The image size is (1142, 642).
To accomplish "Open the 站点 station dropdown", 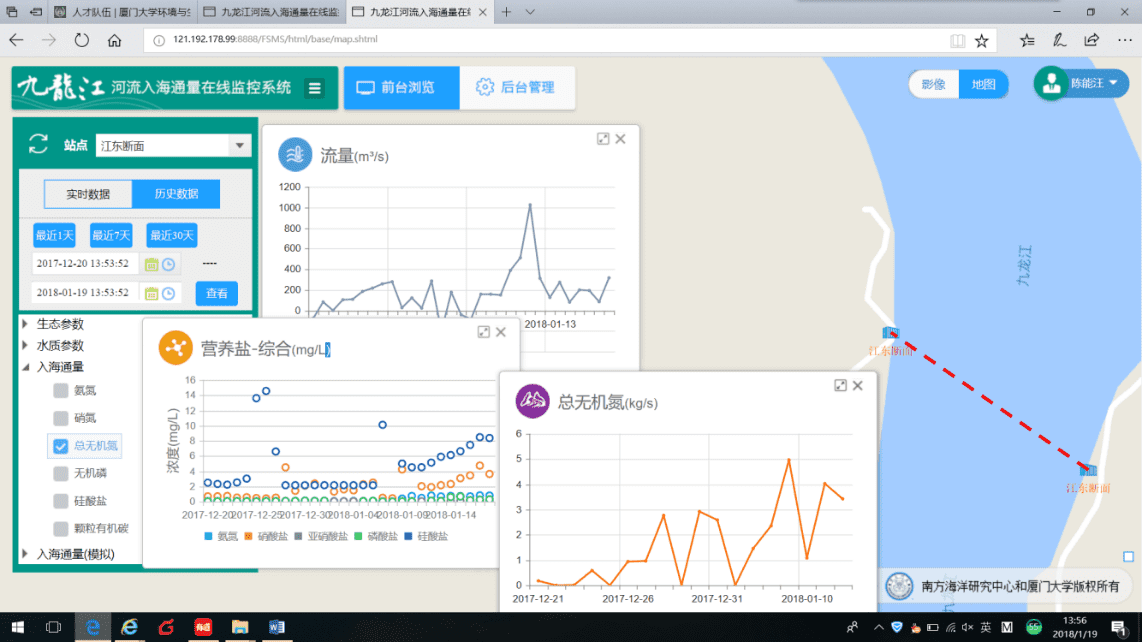I will pos(239,146).
